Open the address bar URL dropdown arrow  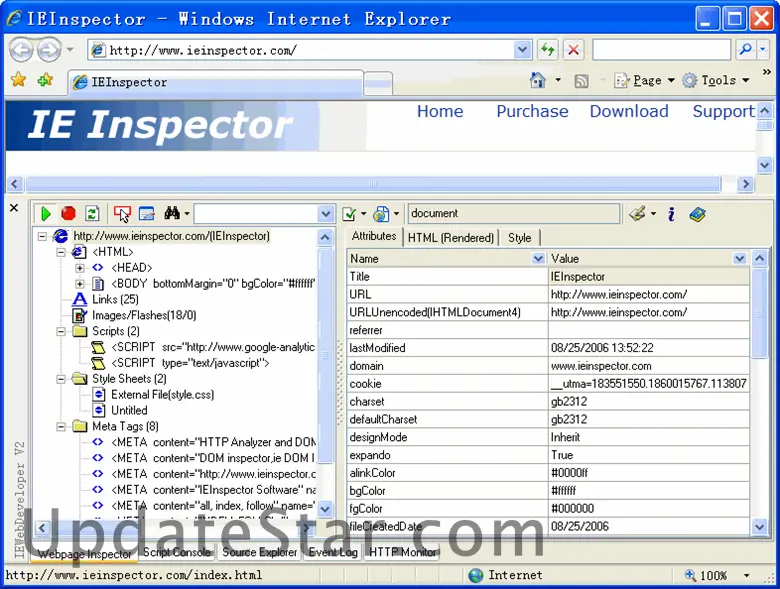[x=522, y=50]
